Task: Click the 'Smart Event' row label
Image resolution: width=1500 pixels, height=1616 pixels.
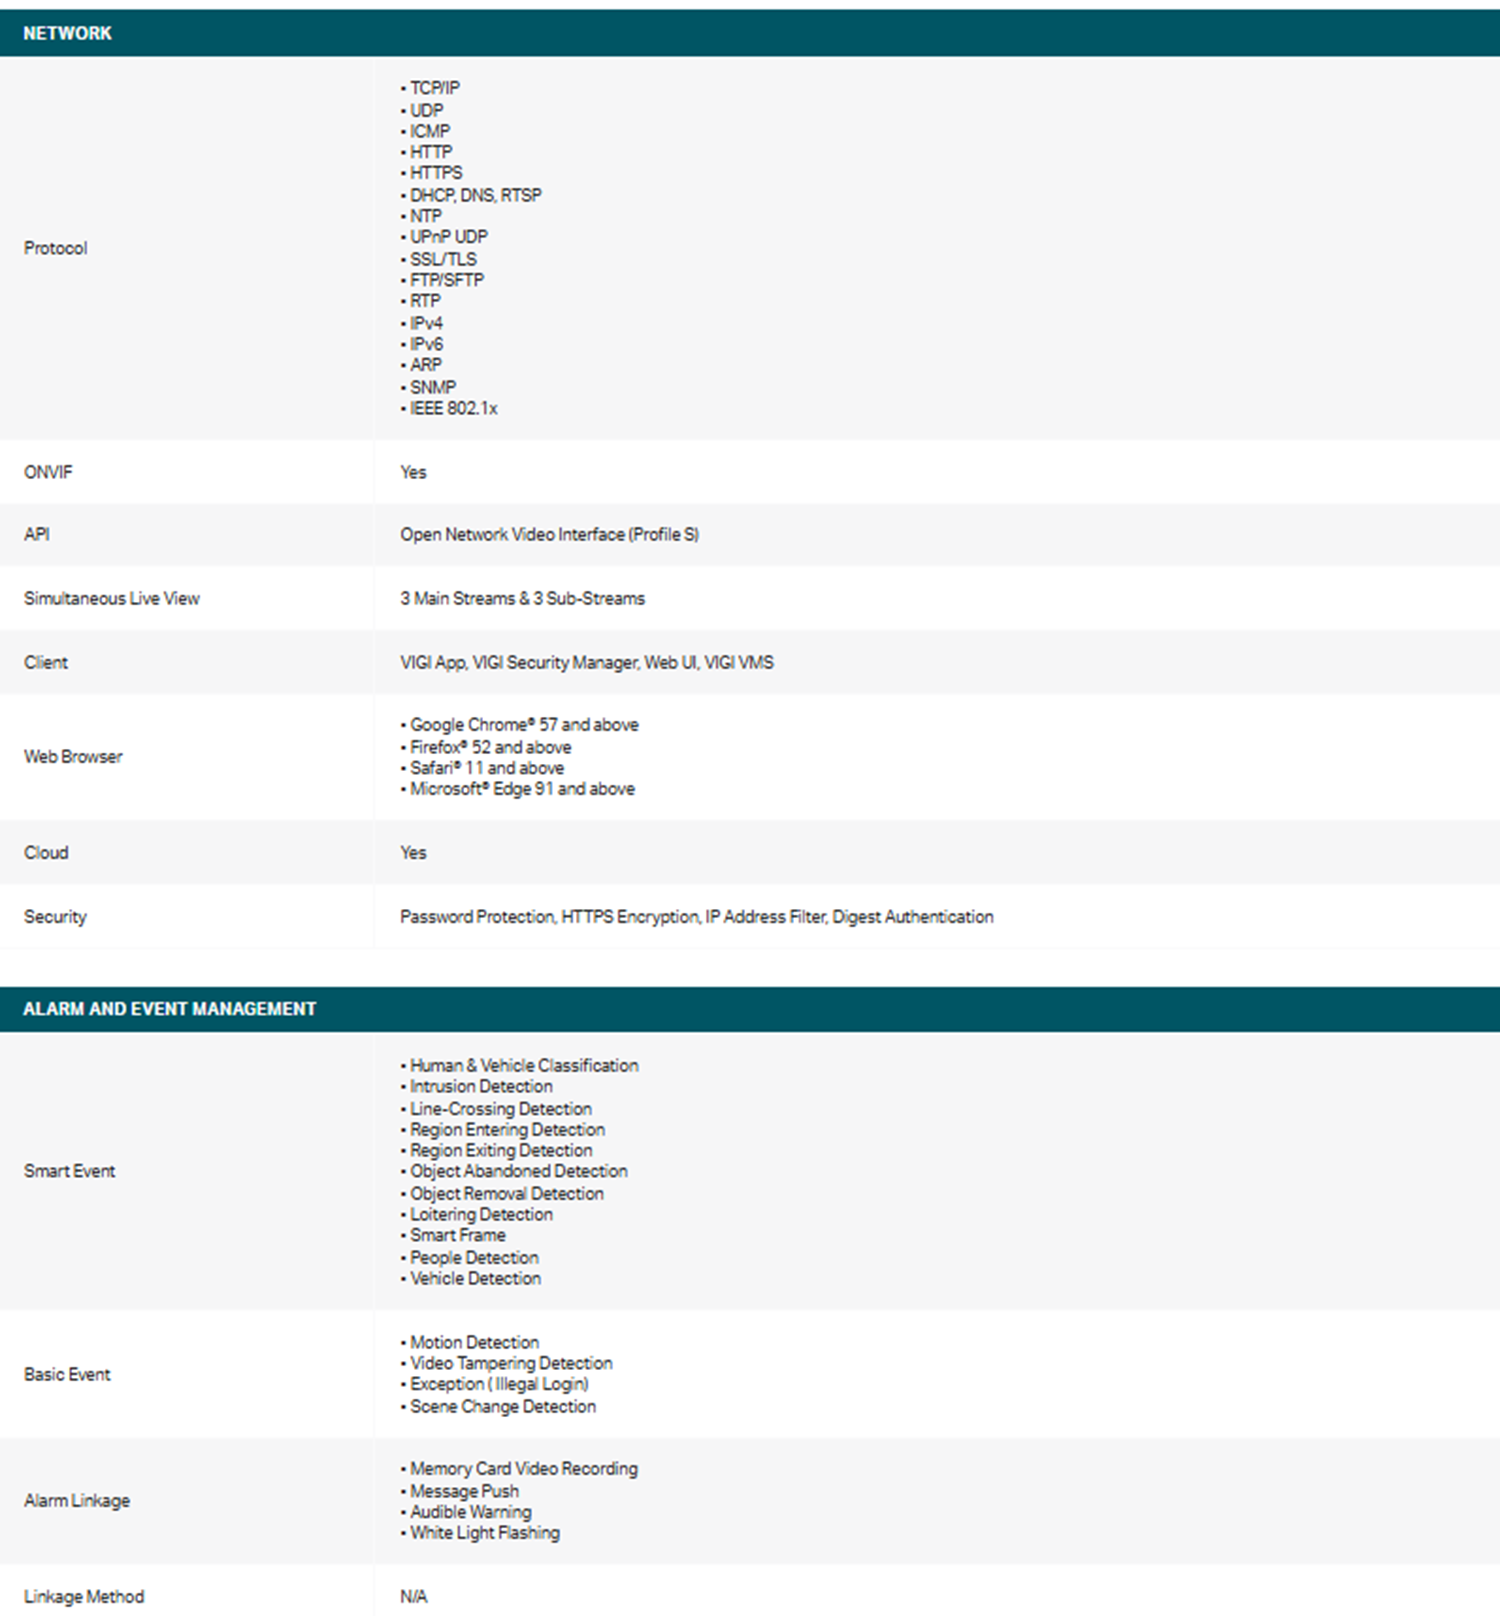Action: [x=70, y=1171]
